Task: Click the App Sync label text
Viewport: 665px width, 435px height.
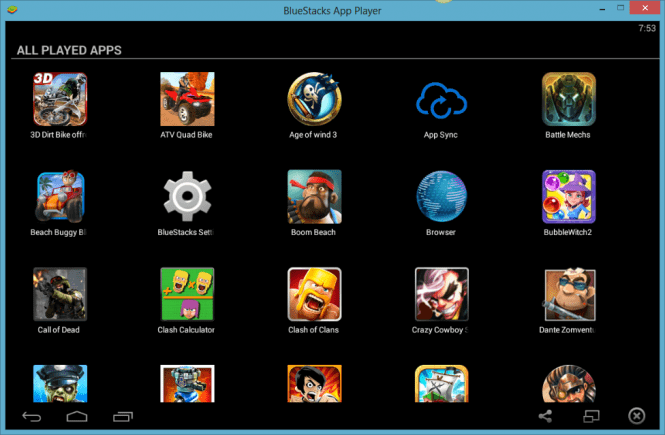Action: point(441,135)
